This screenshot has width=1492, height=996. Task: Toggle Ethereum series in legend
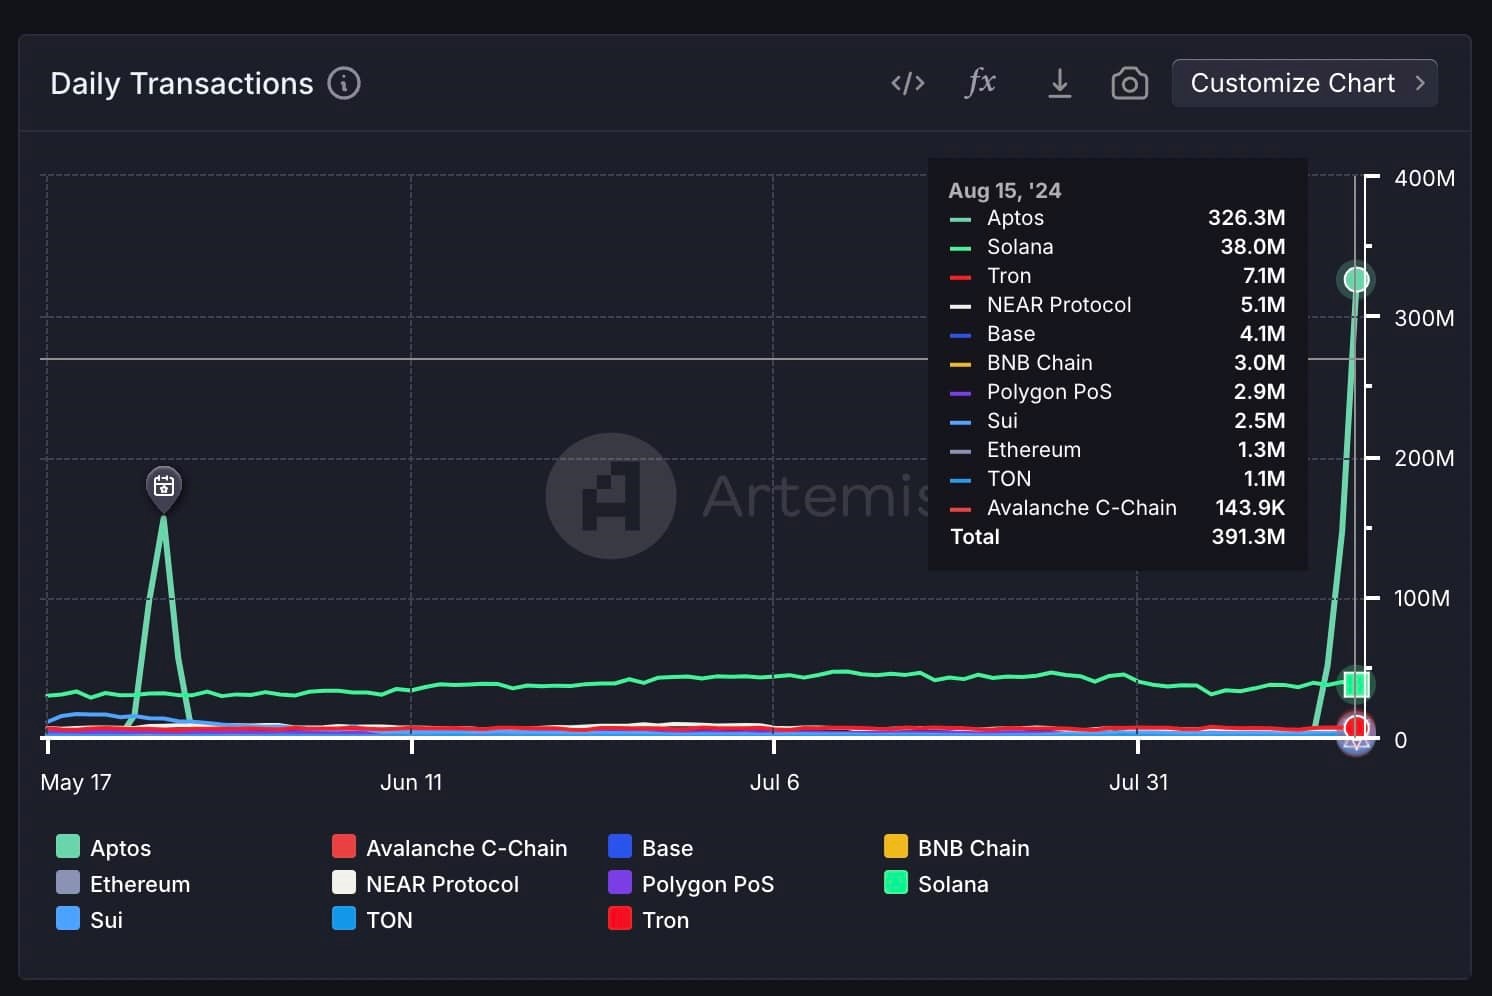(123, 883)
